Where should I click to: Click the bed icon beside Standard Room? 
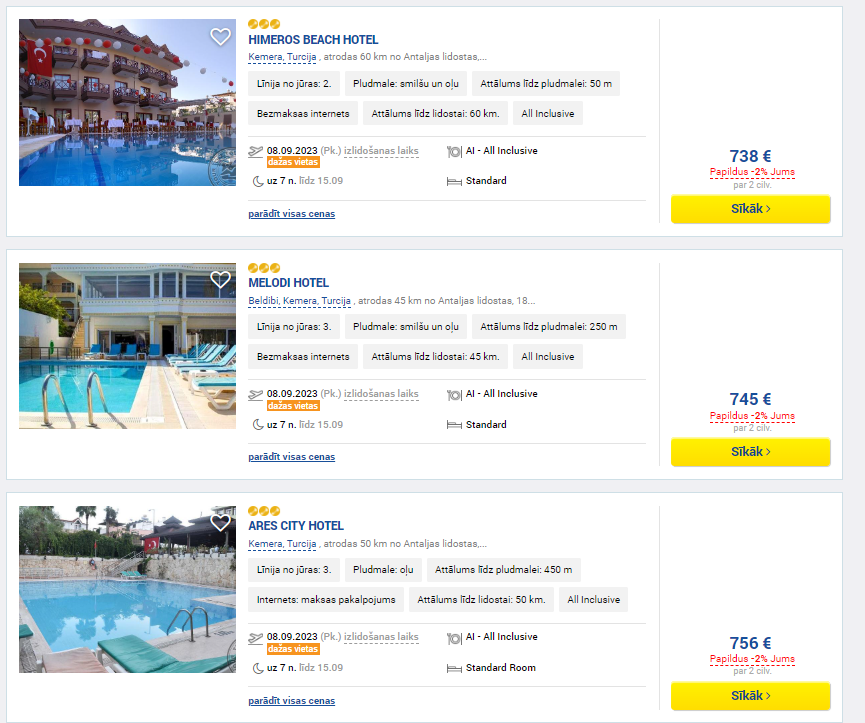(454, 669)
